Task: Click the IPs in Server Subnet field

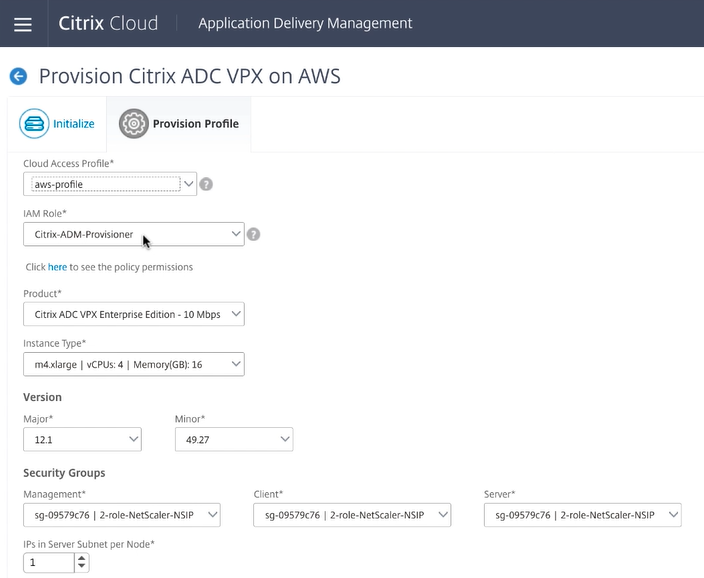Action: click(48, 563)
